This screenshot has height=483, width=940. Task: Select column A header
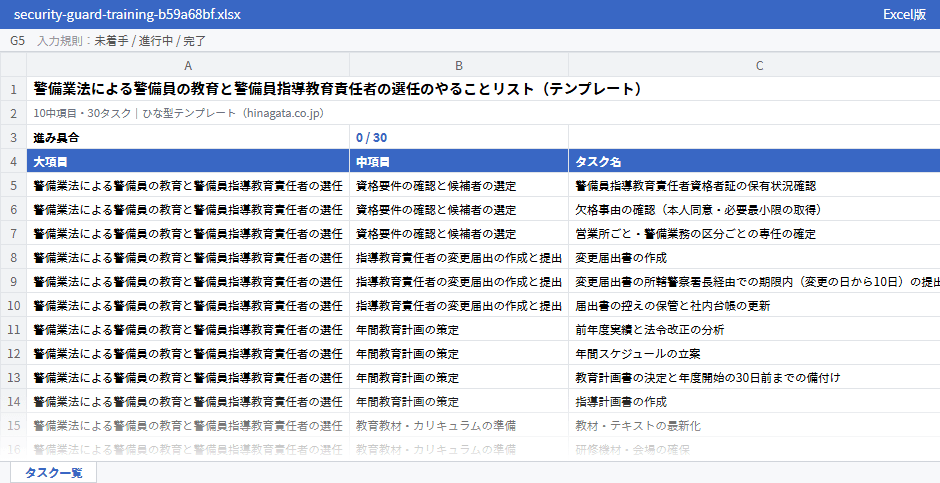click(188, 65)
